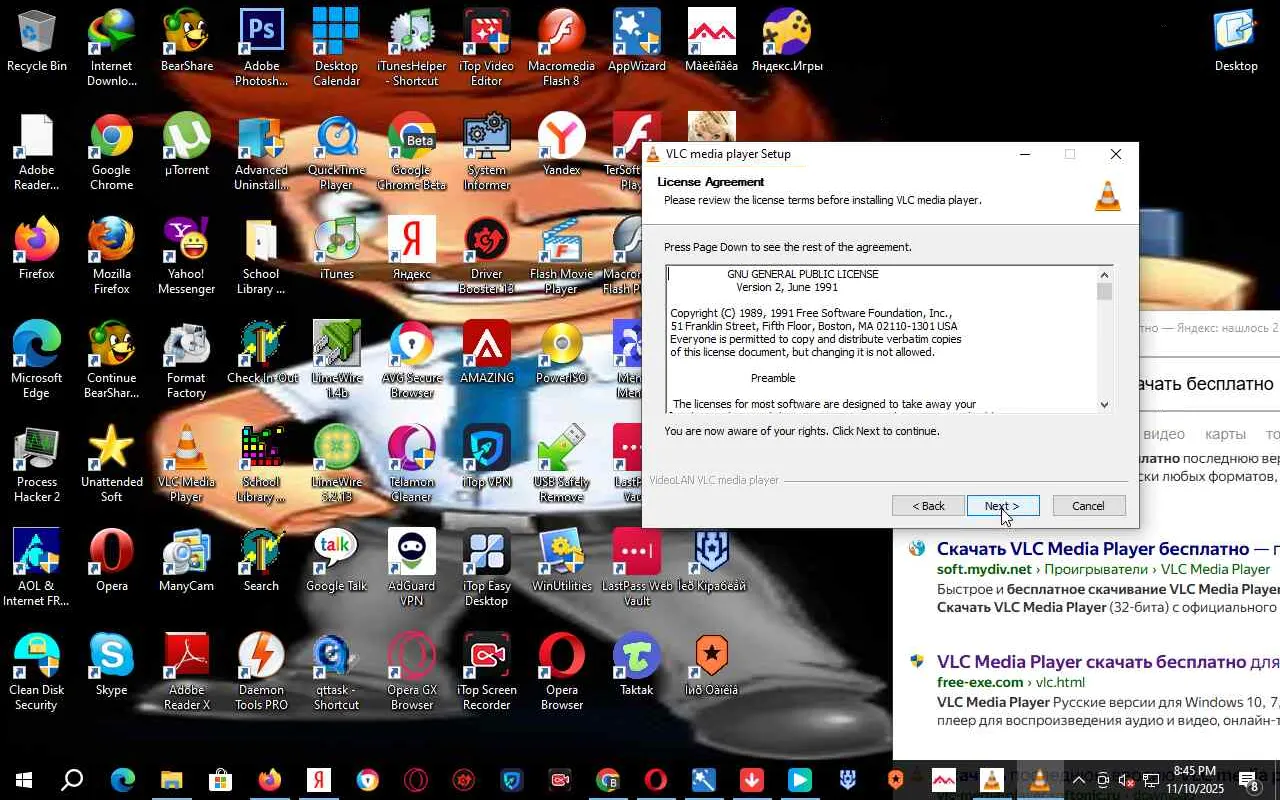Image resolution: width=1280 pixels, height=800 pixels.
Task: Select the Telamon Cleaner desktop shortcut
Action: tap(412, 464)
